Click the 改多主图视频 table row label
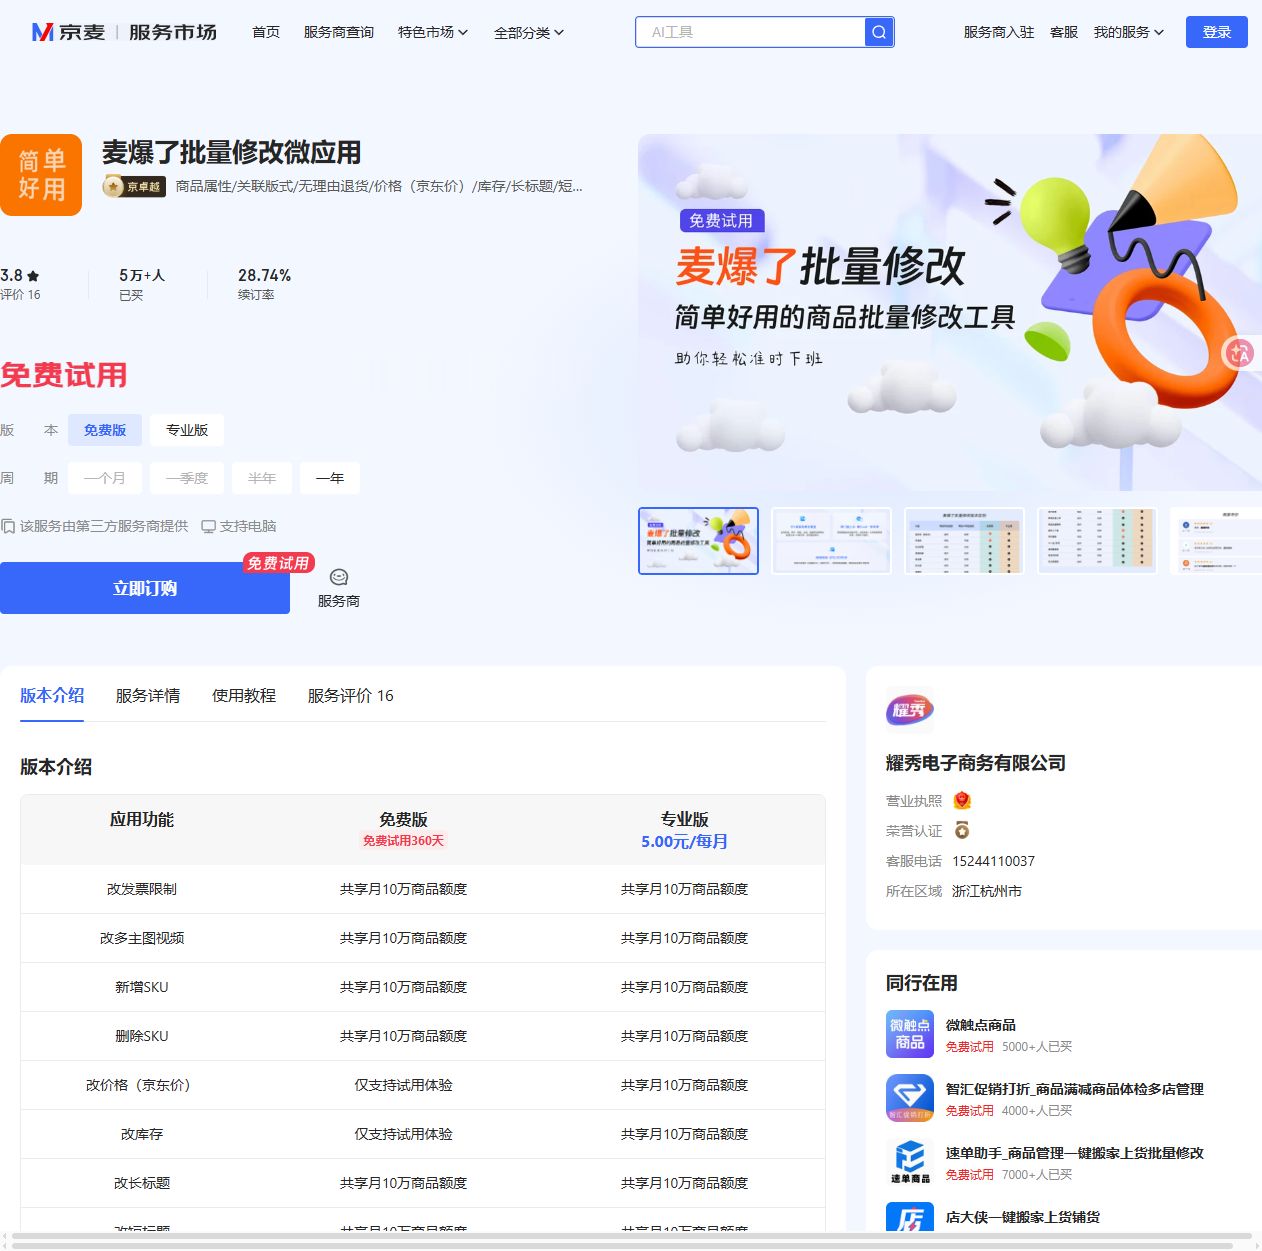Viewport: 1262px width, 1251px height. point(142,938)
